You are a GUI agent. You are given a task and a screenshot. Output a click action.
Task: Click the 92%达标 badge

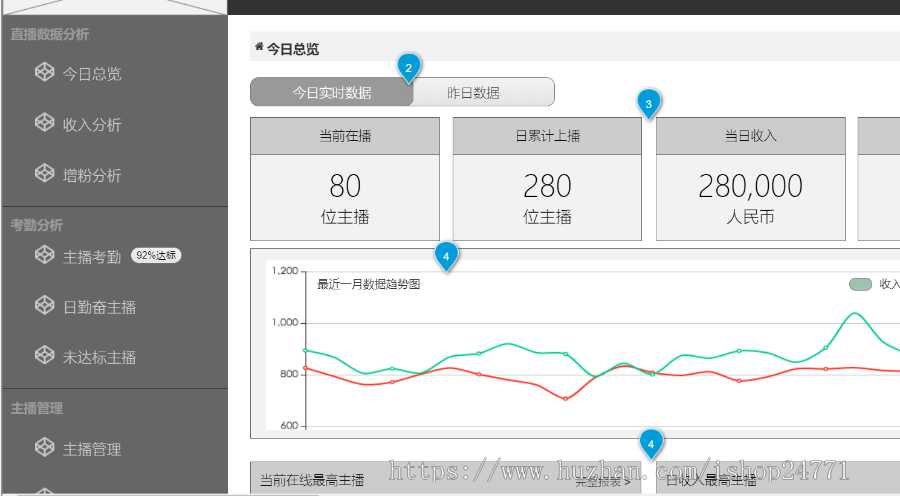click(x=156, y=255)
